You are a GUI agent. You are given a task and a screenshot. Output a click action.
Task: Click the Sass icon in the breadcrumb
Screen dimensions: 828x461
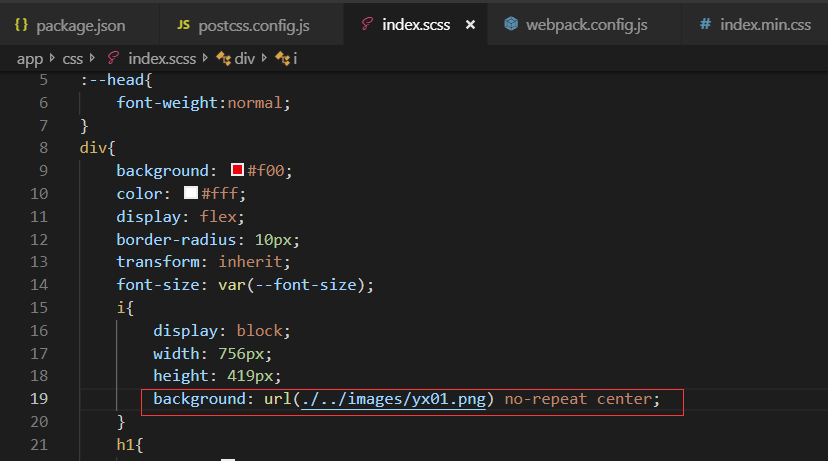coord(114,58)
